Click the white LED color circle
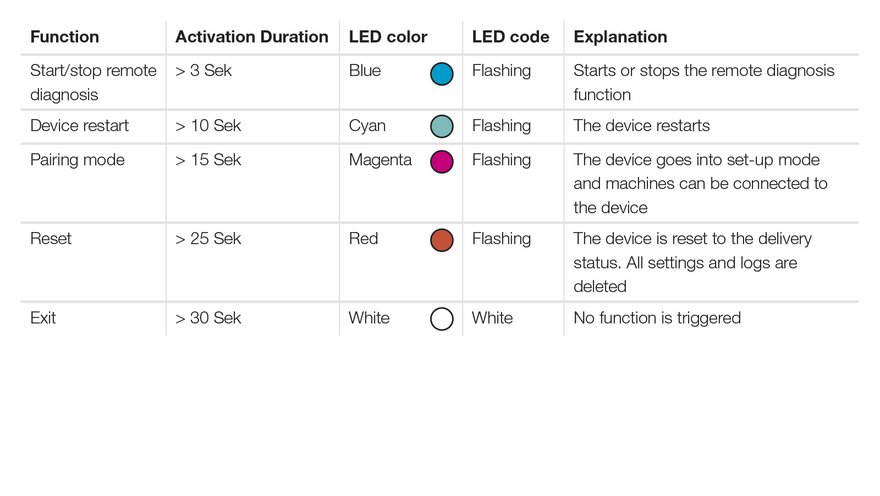The width and height of the screenshot is (880, 496). coord(441,319)
